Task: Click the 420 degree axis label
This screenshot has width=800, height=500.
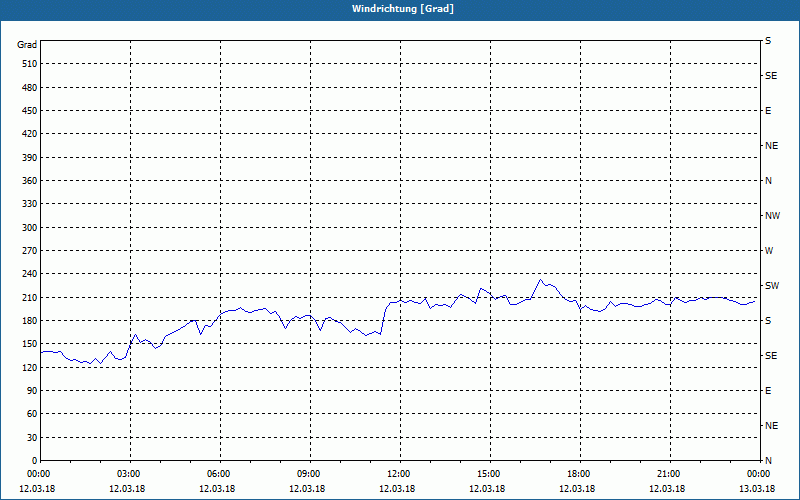Action: [x=29, y=134]
